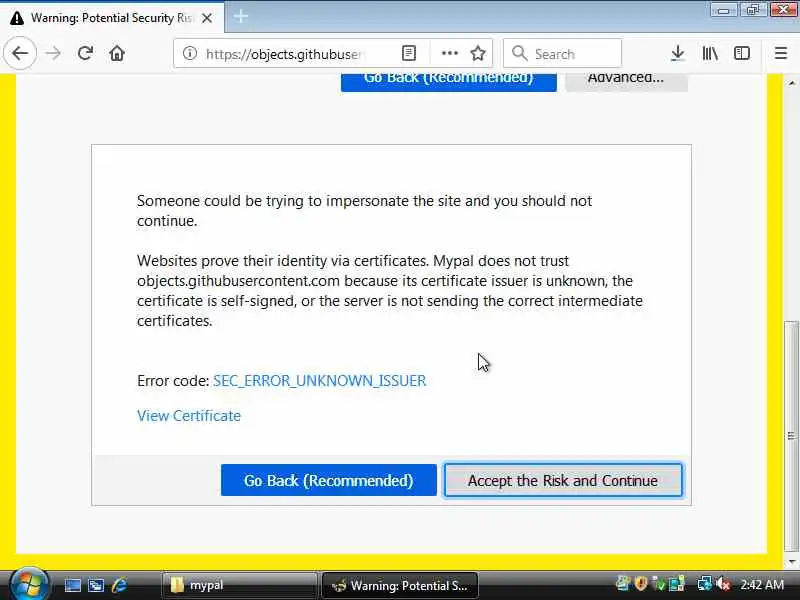Minimize the browser window
Image resolution: width=800 pixels, height=600 pixels.
[723, 10]
